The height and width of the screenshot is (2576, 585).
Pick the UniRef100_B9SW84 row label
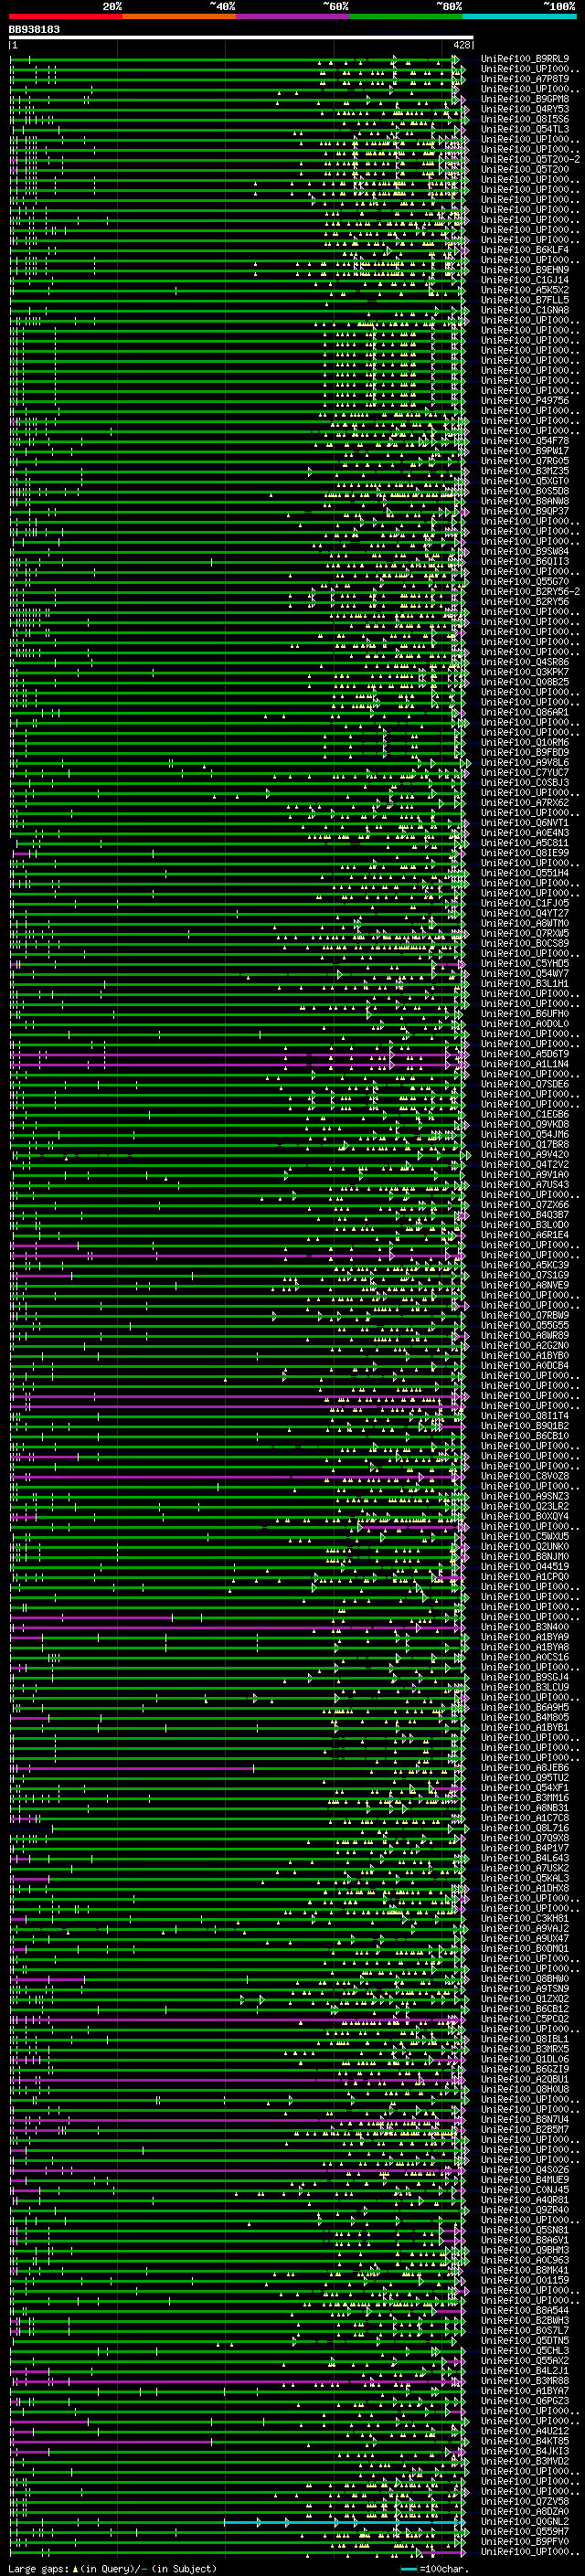[x=525, y=551]
